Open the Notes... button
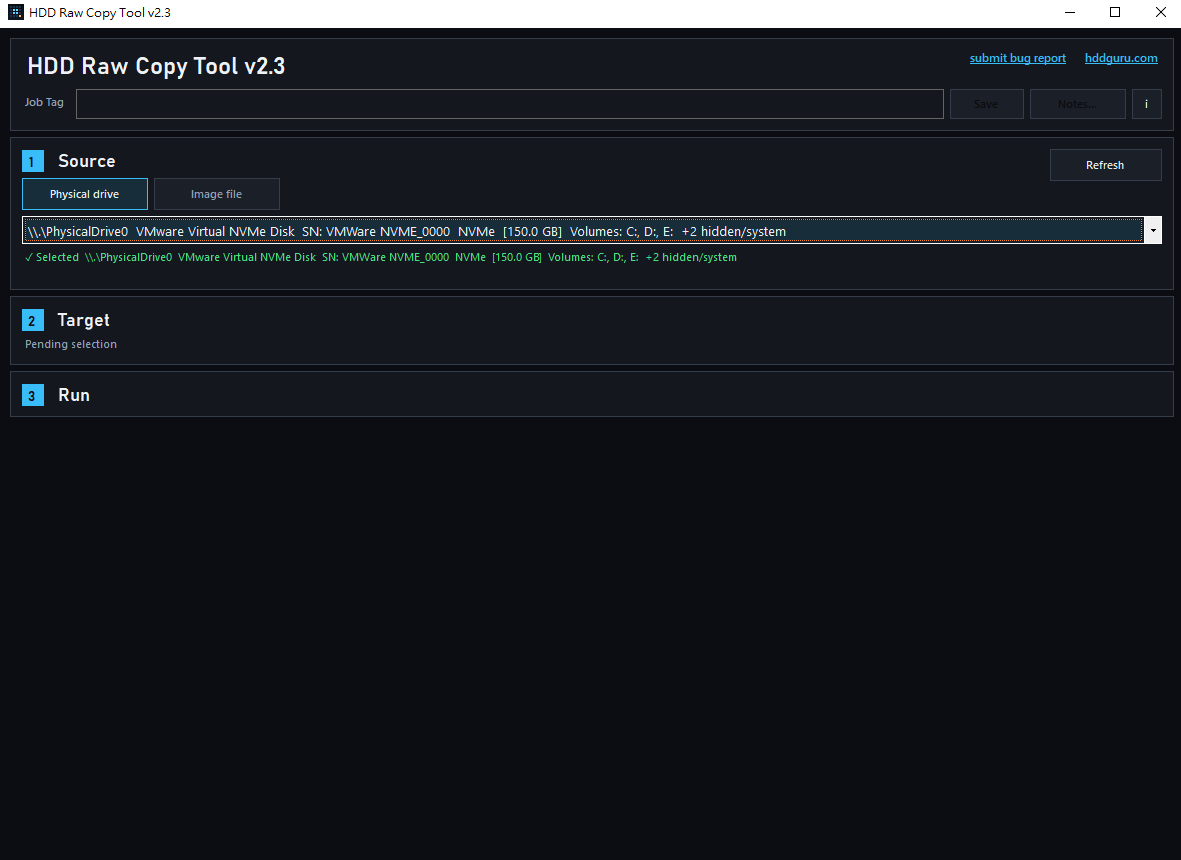This screenshot has width=1181, height=860. coord(1077,104)
